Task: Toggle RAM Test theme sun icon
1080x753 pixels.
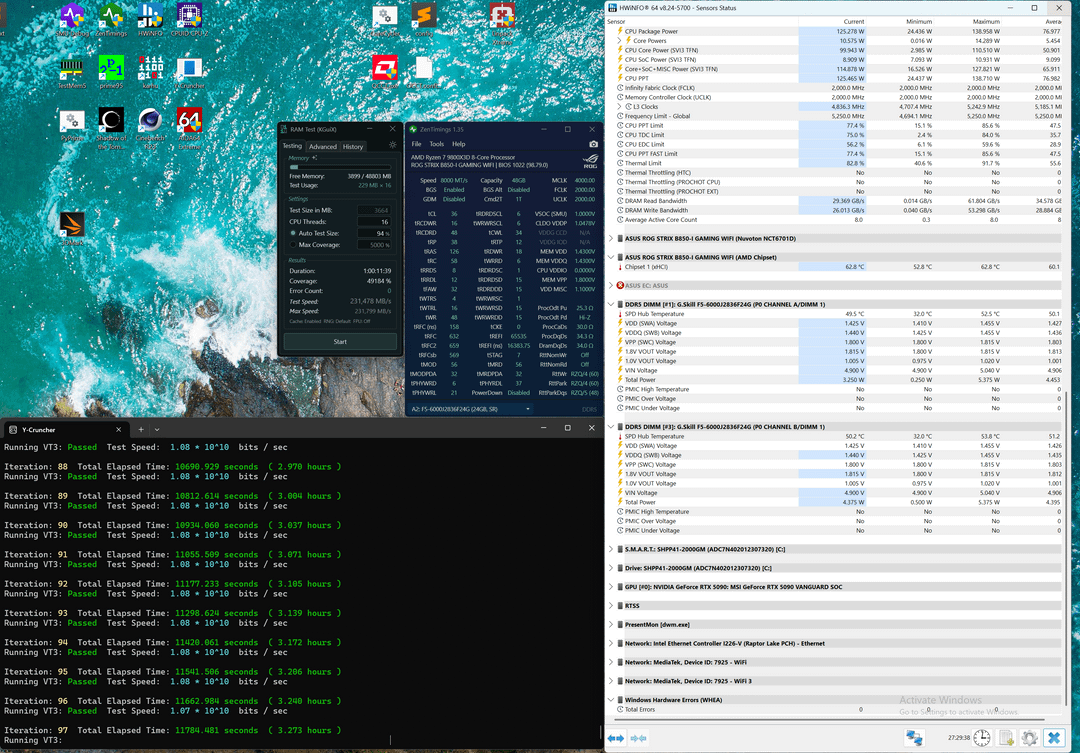Action: 393,145
